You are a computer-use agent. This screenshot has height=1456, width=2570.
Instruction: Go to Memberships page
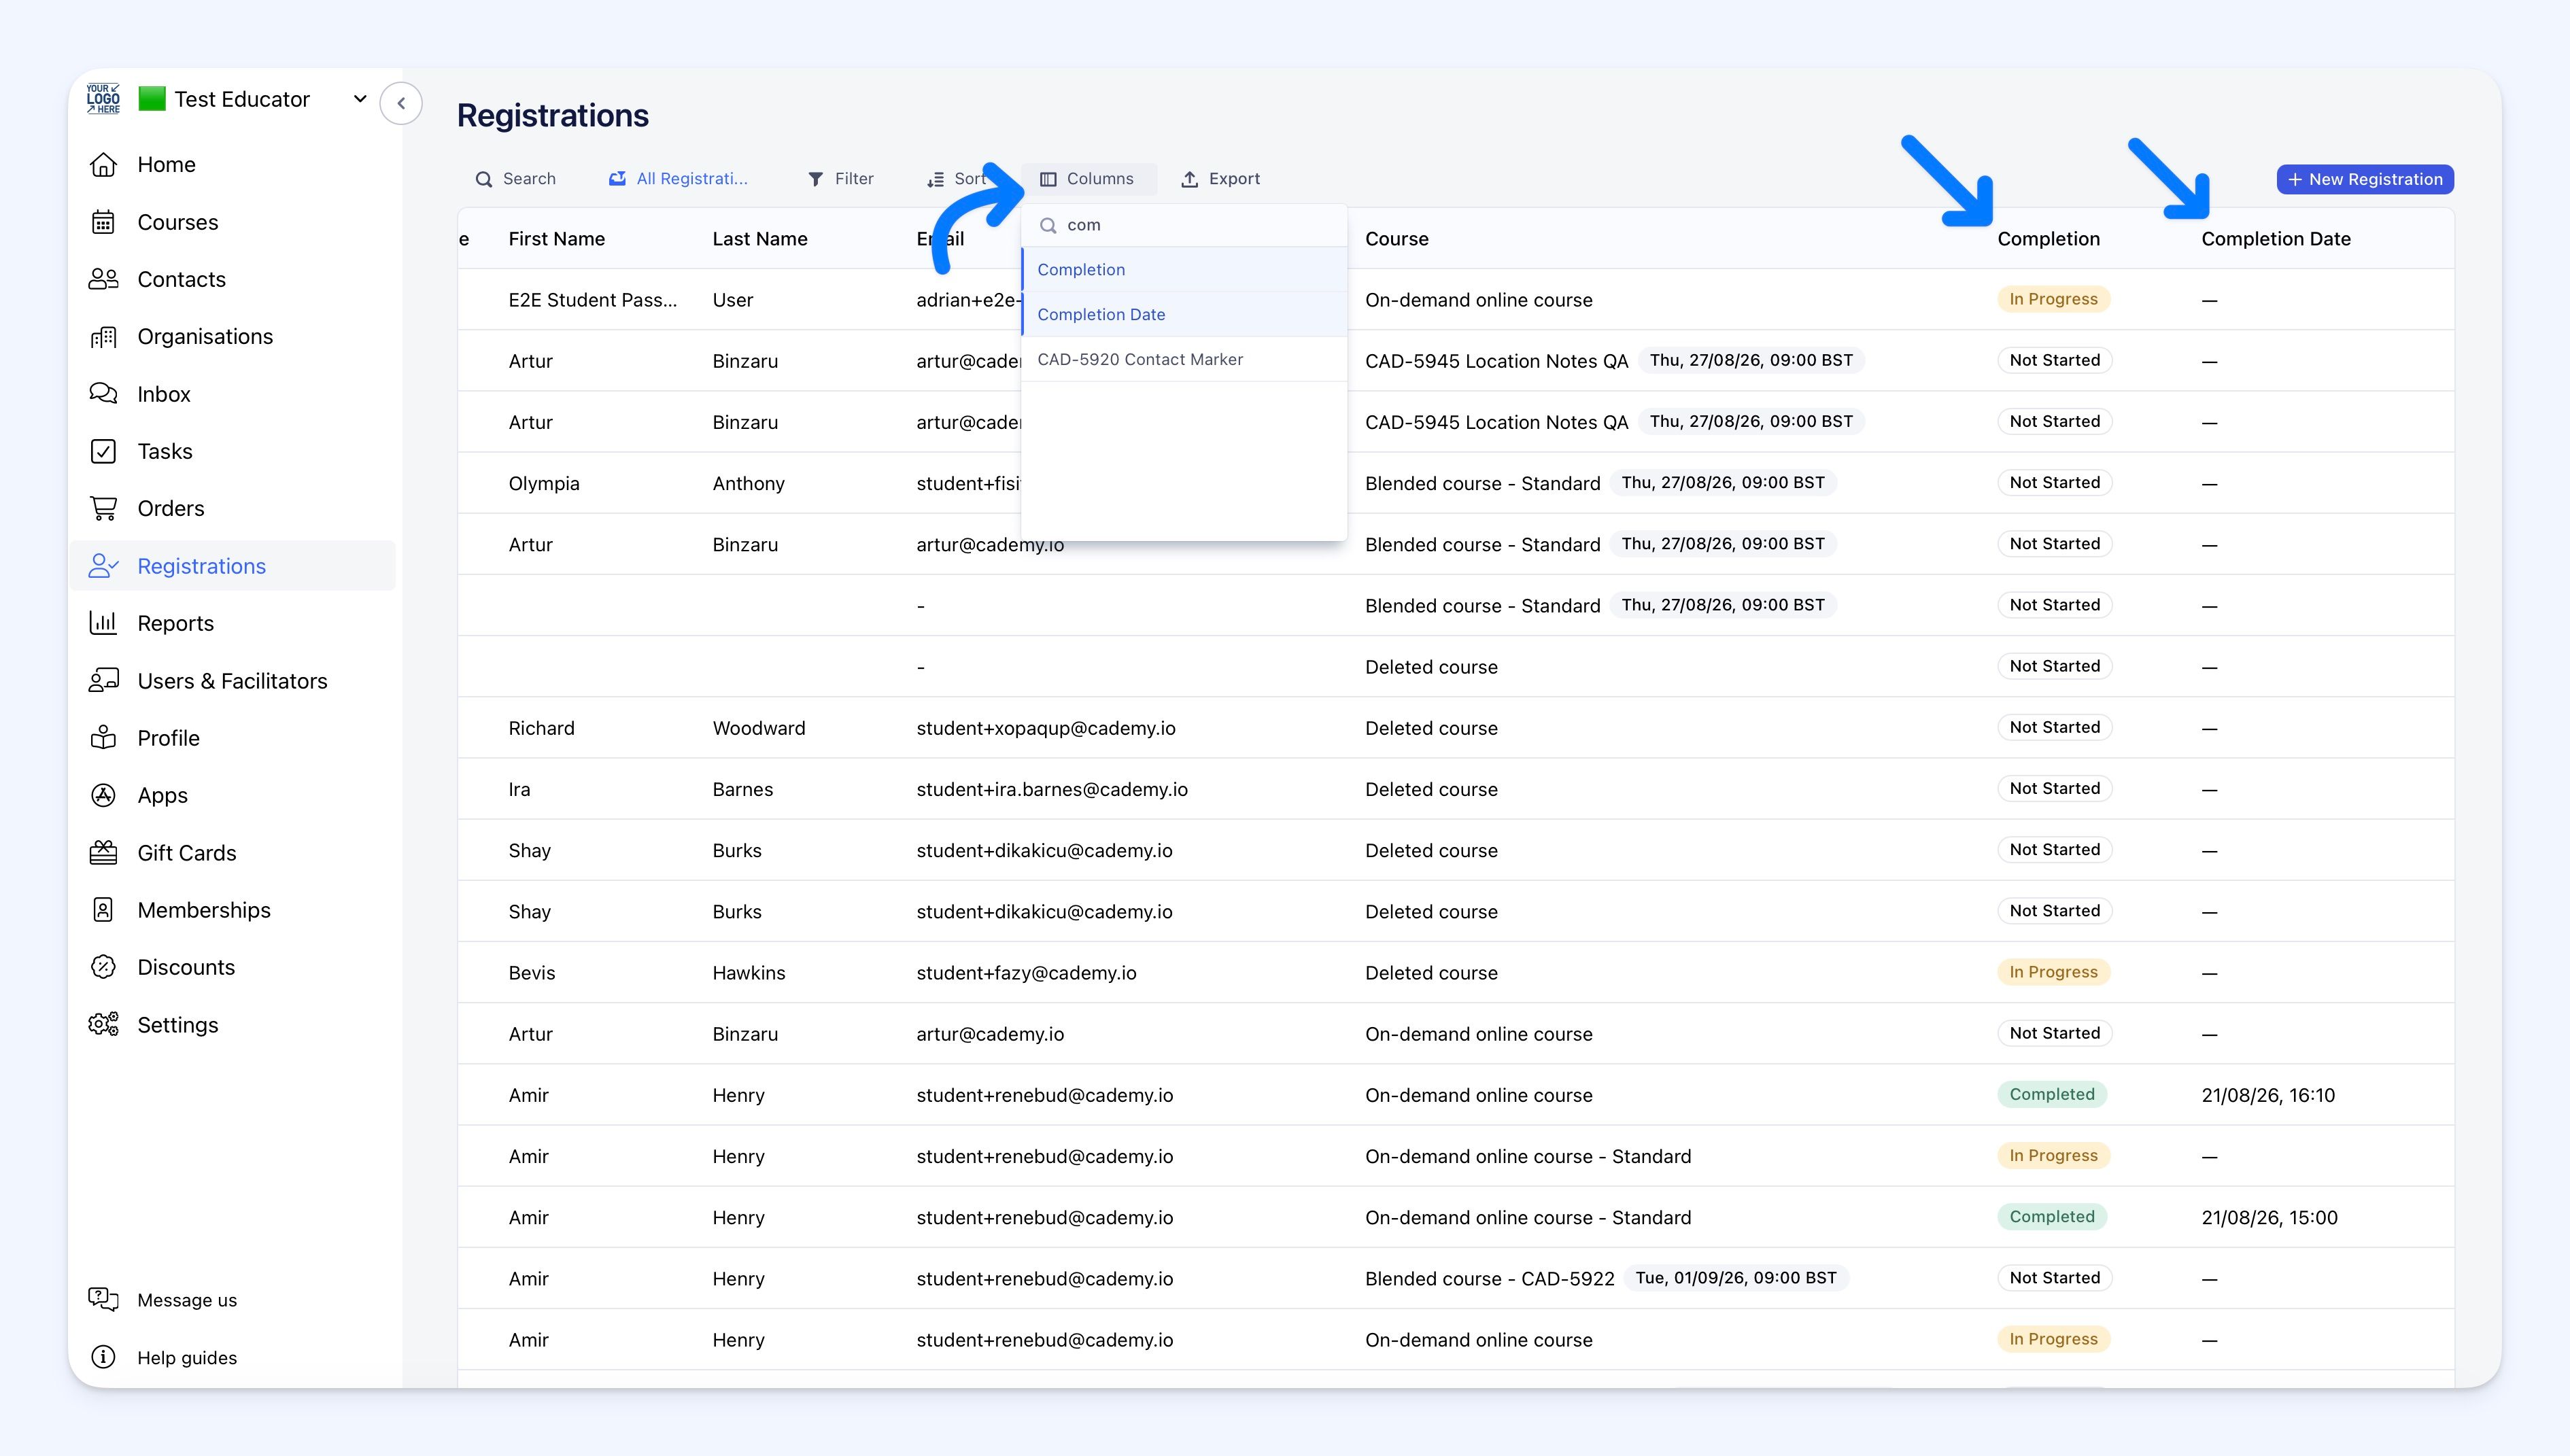pos(204,910)
